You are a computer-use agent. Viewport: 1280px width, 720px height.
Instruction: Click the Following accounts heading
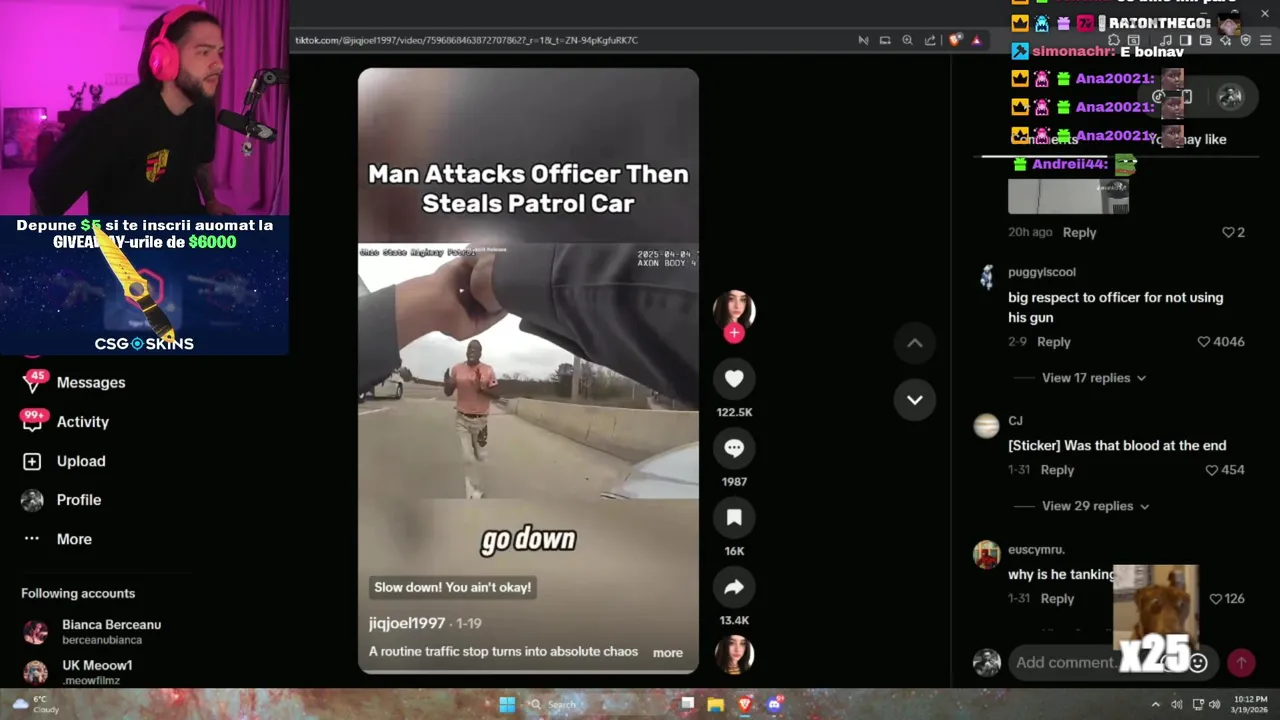(78, 594)
